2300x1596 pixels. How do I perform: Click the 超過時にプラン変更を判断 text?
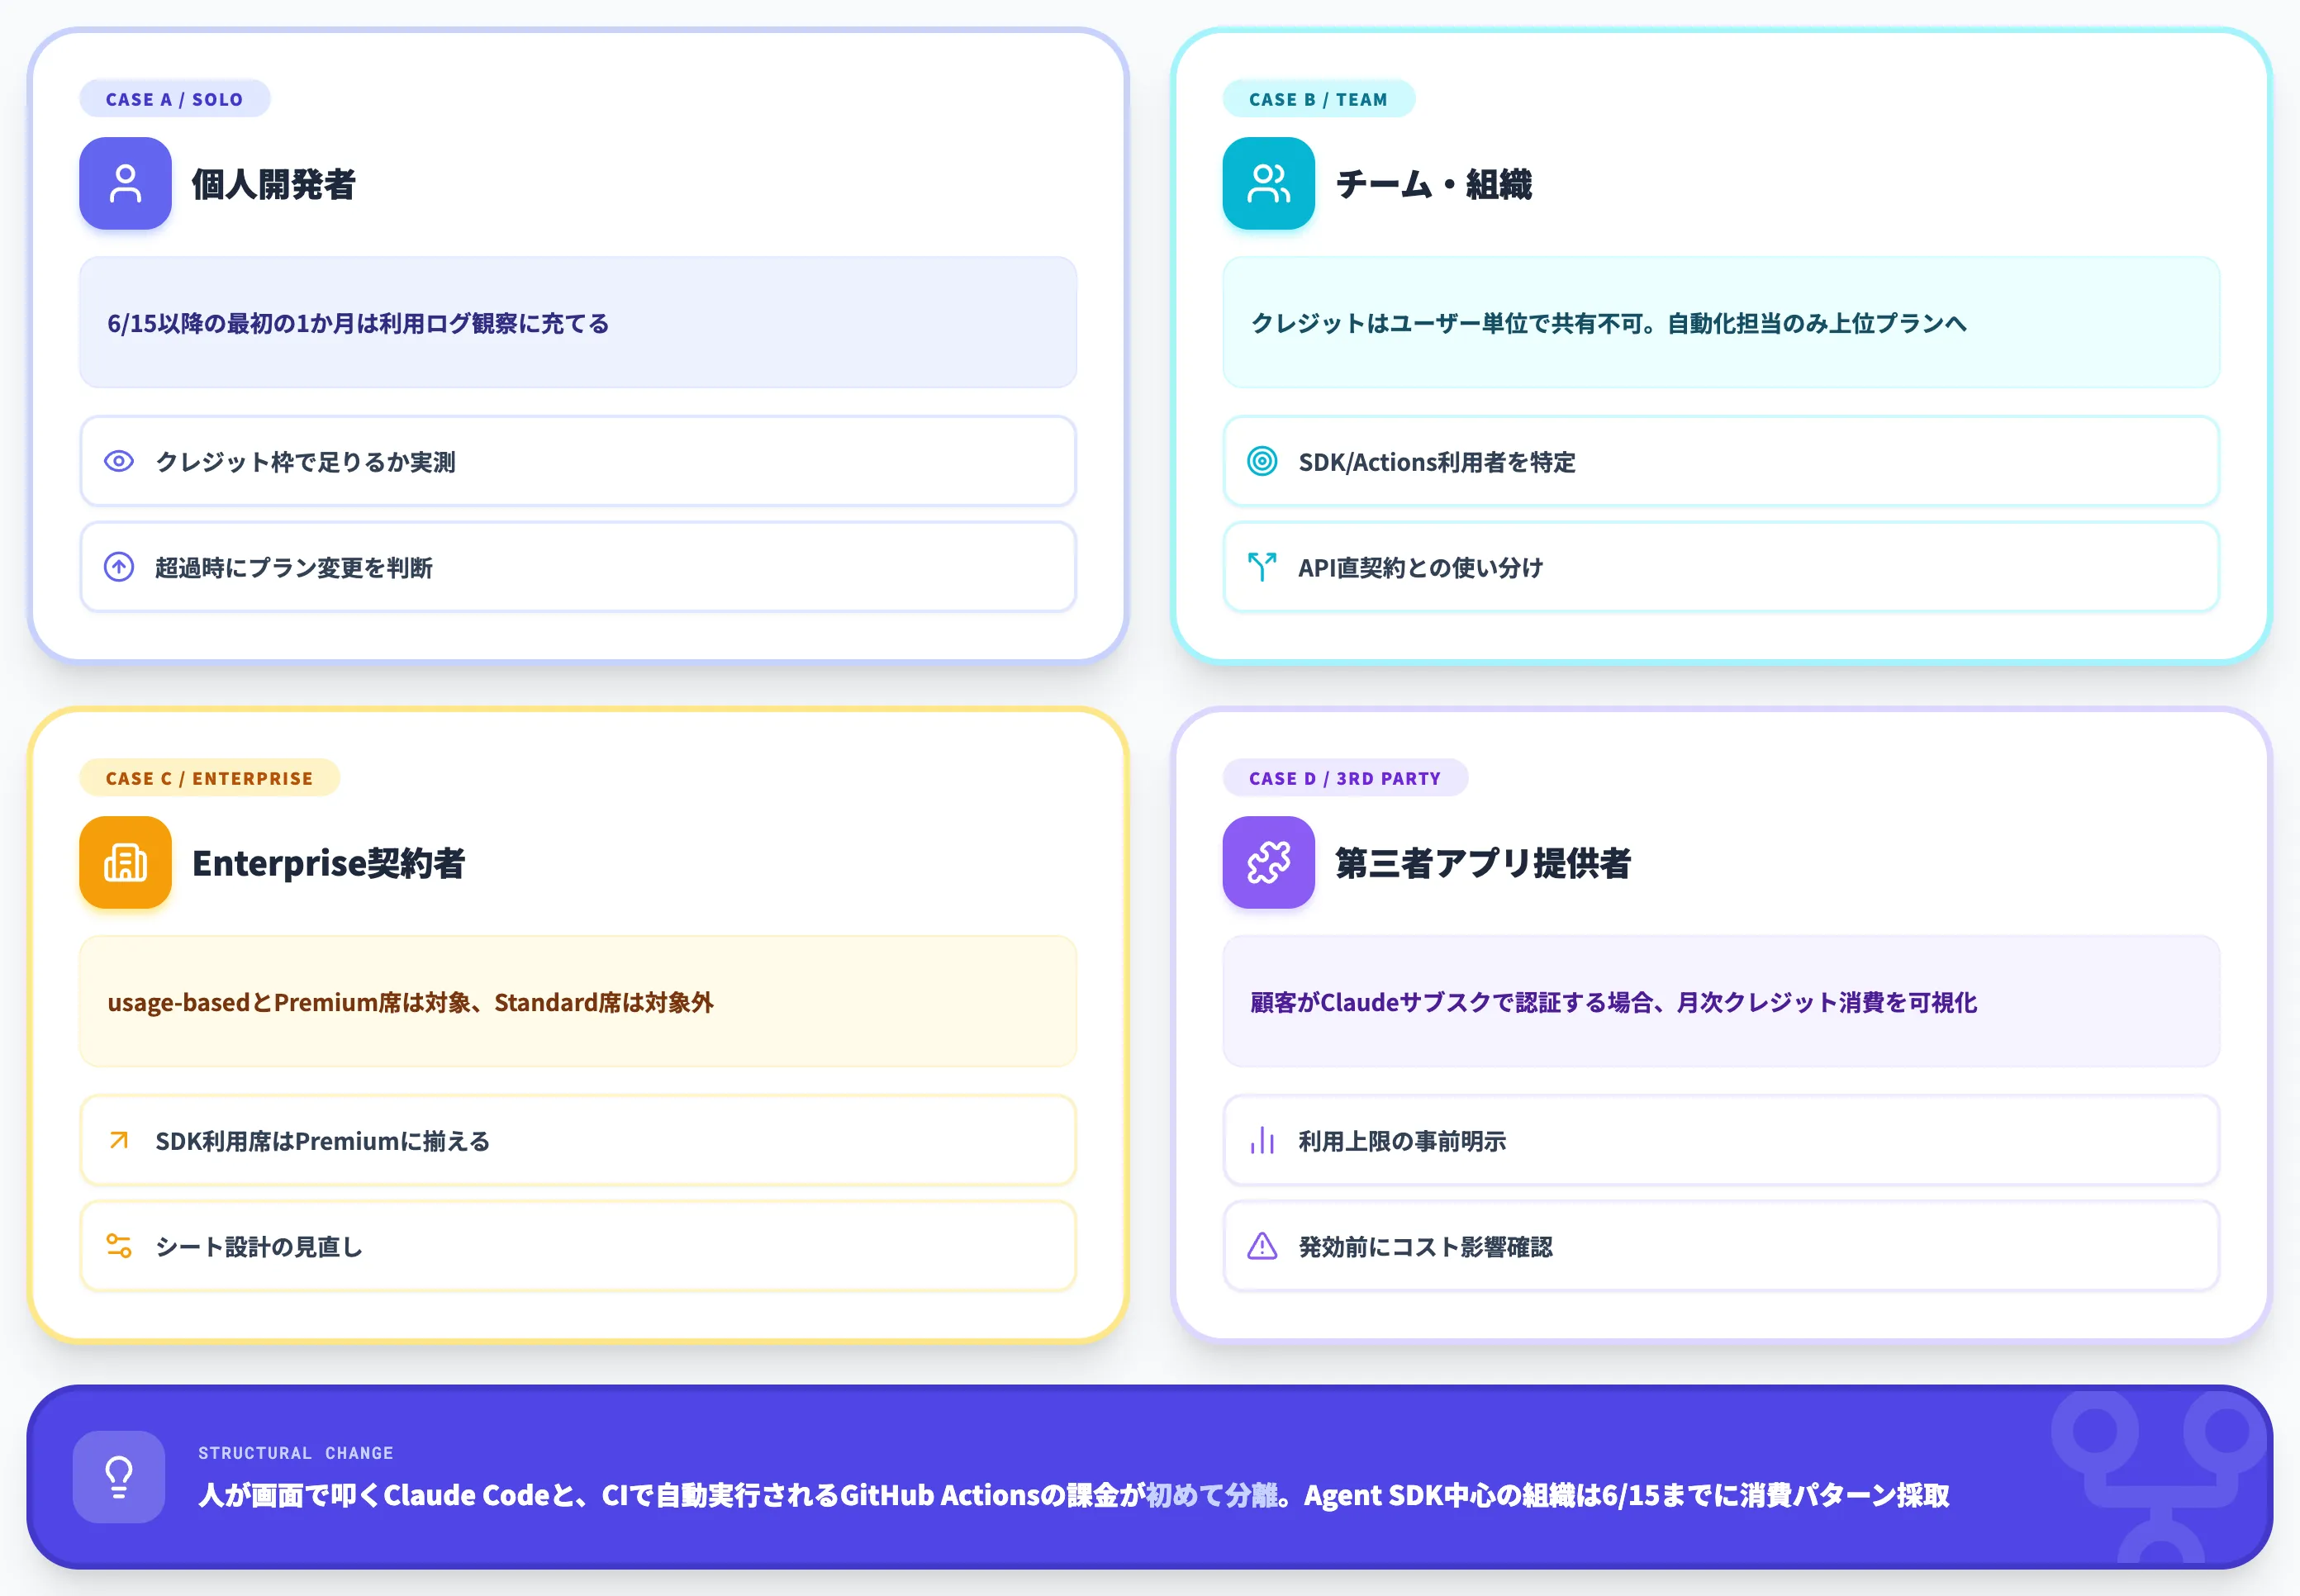tap(294, 568)
